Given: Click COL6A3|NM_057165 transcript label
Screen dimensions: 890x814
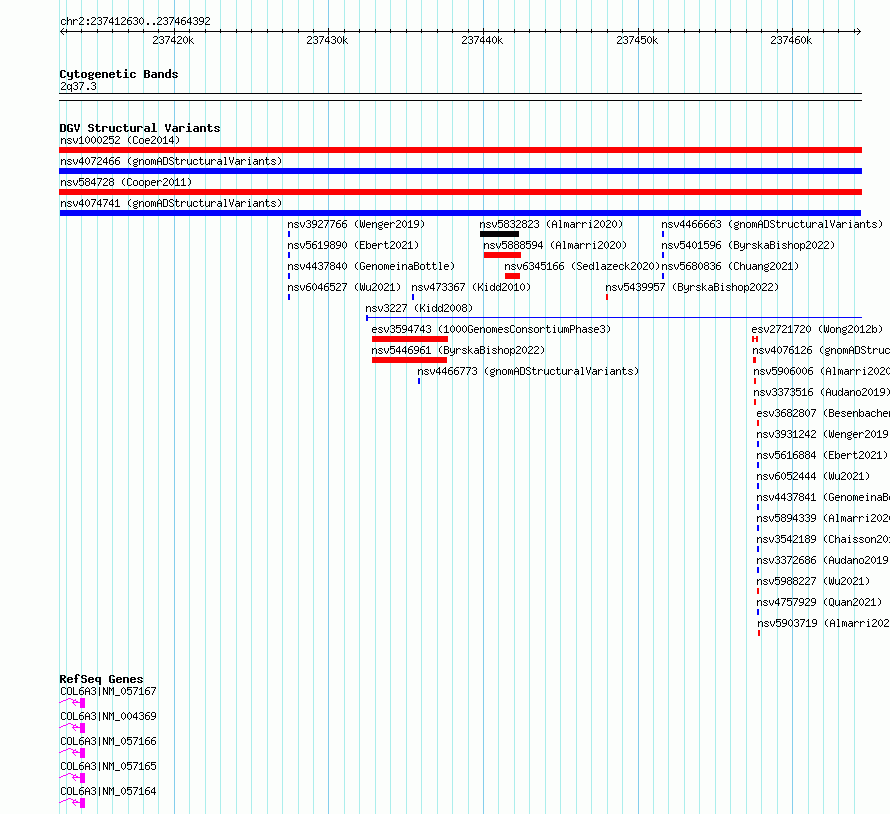Looking at the screenshot, I should point(108,766).
